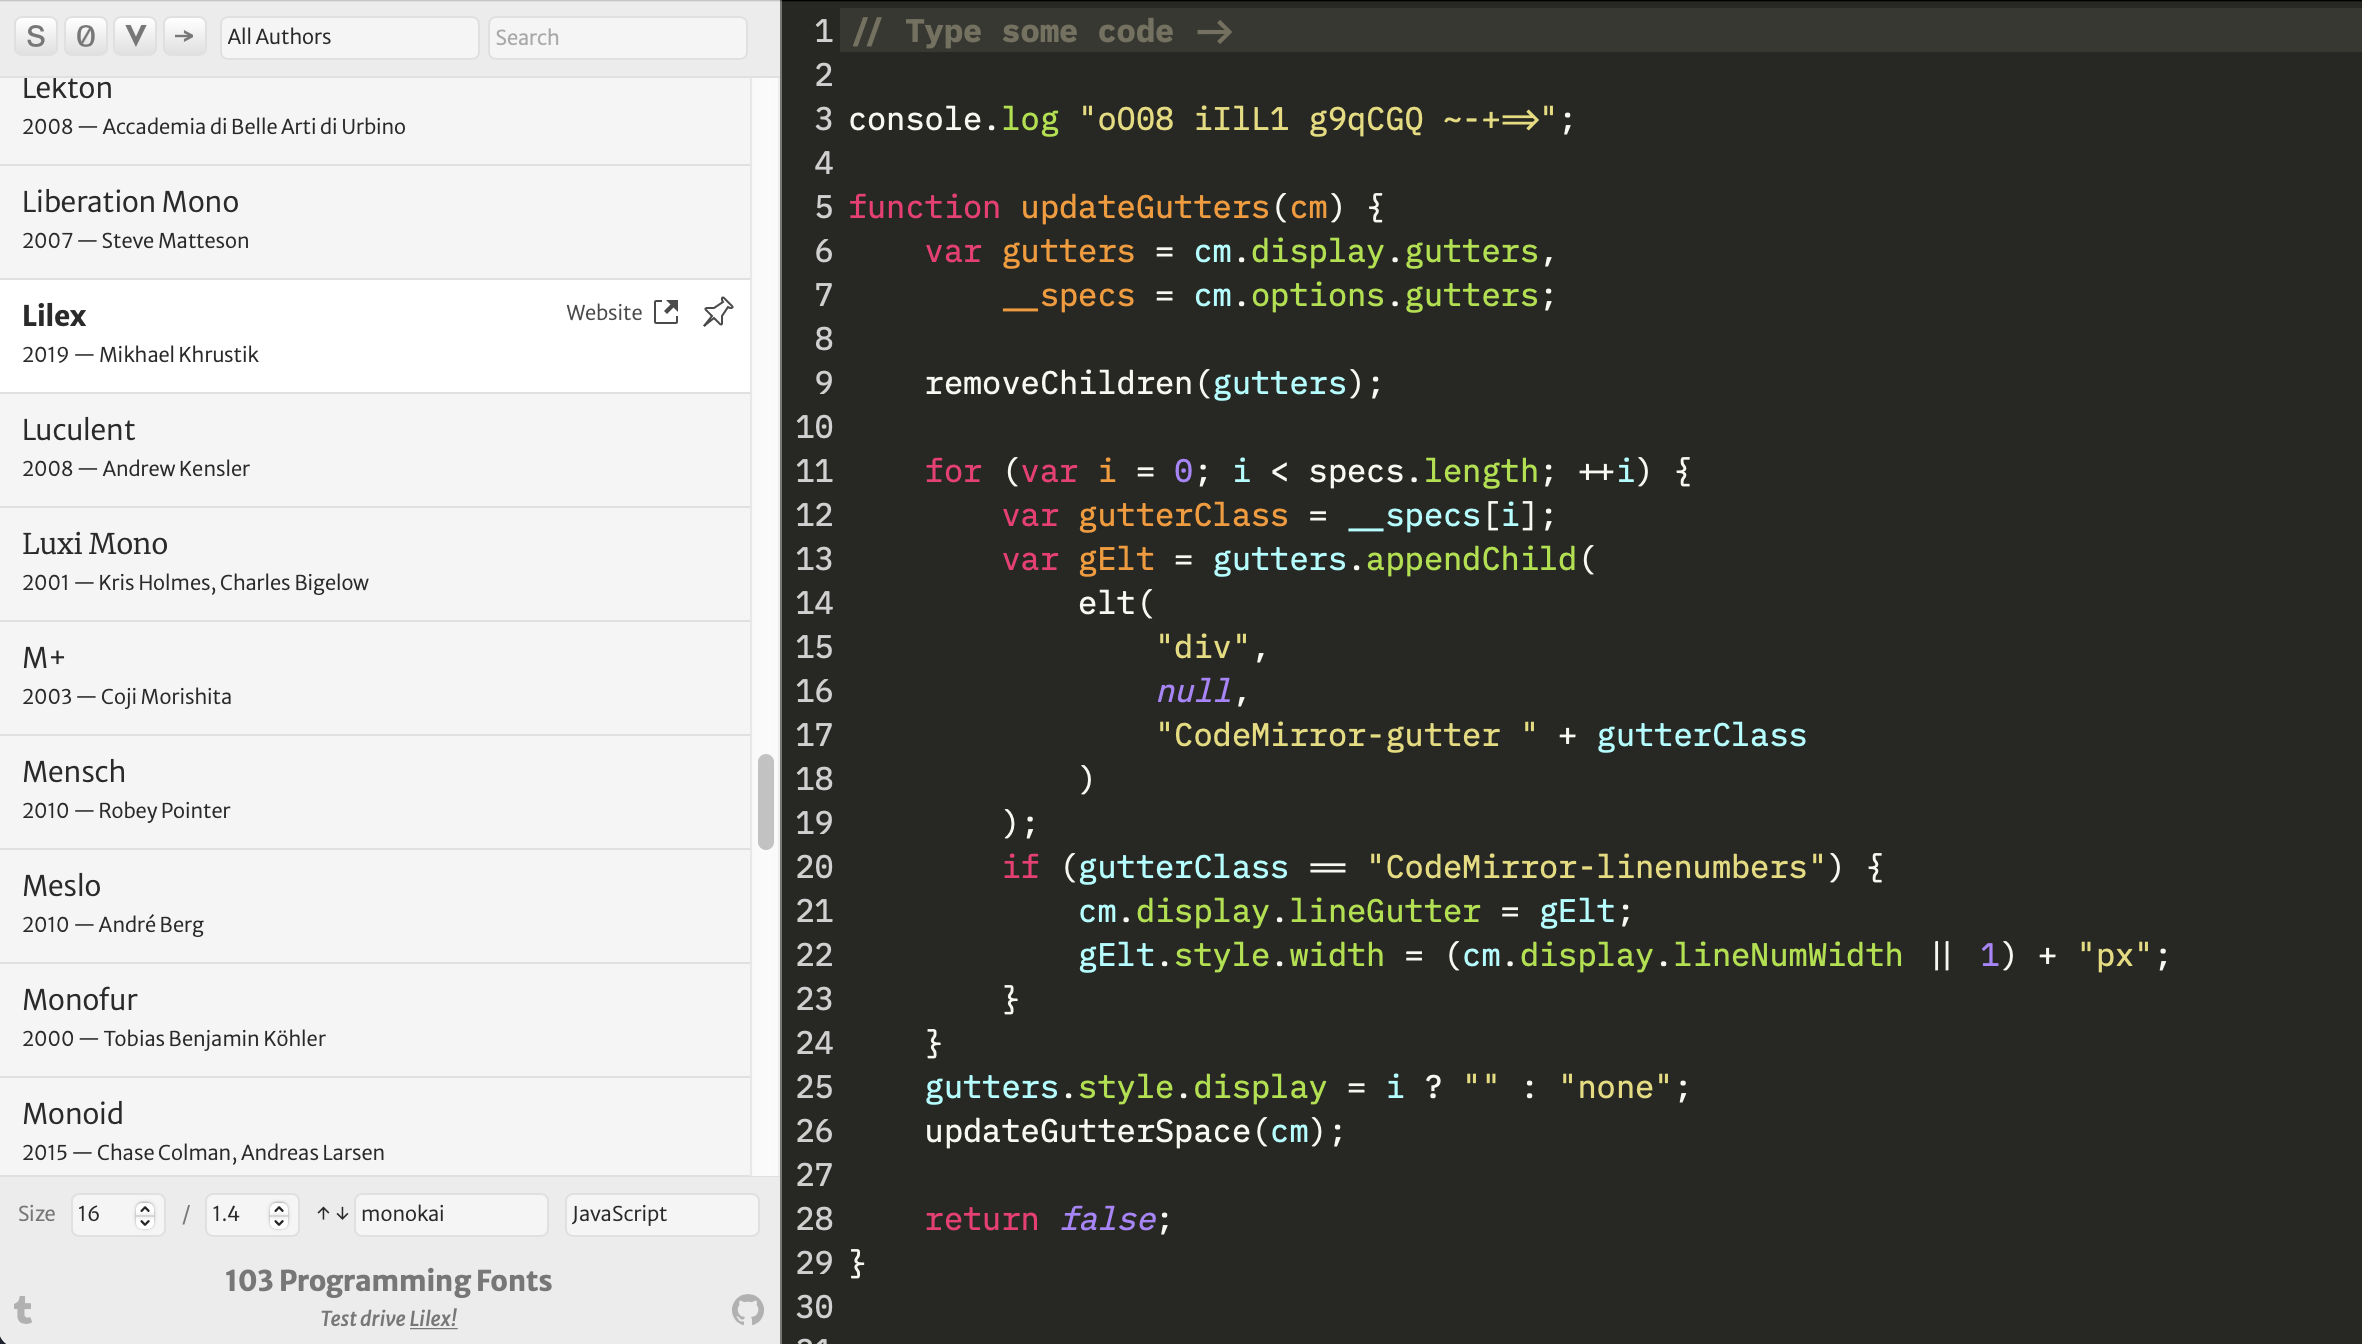This screenshot has width=2362, height=1344.
Task: Toggle the 'S' ligature settings button
Action: click(x=34, y=36)
